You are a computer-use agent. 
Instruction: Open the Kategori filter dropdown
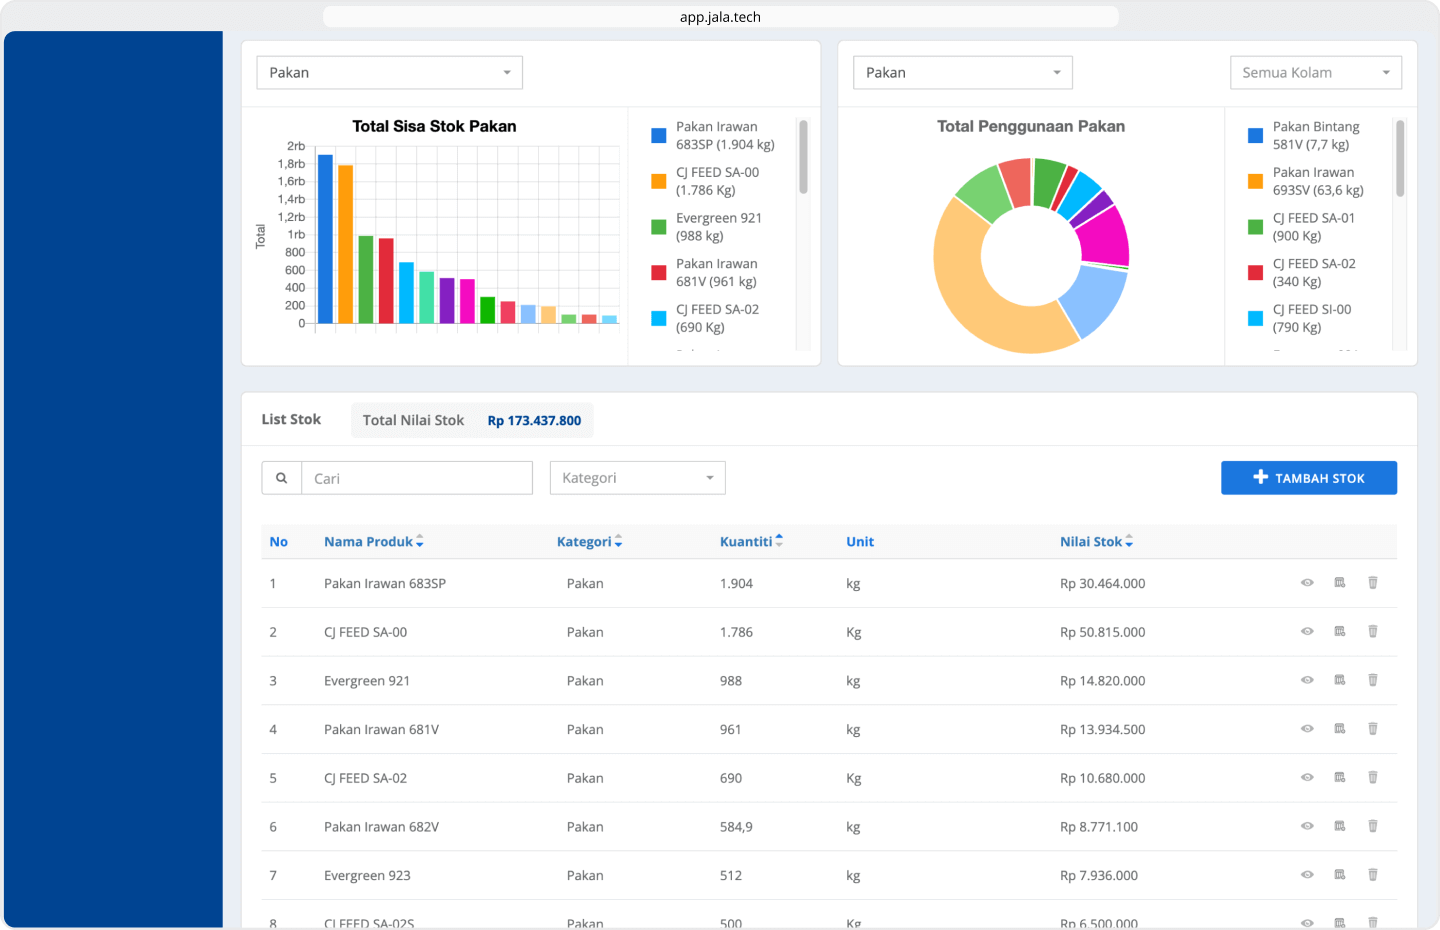point(637,478)
